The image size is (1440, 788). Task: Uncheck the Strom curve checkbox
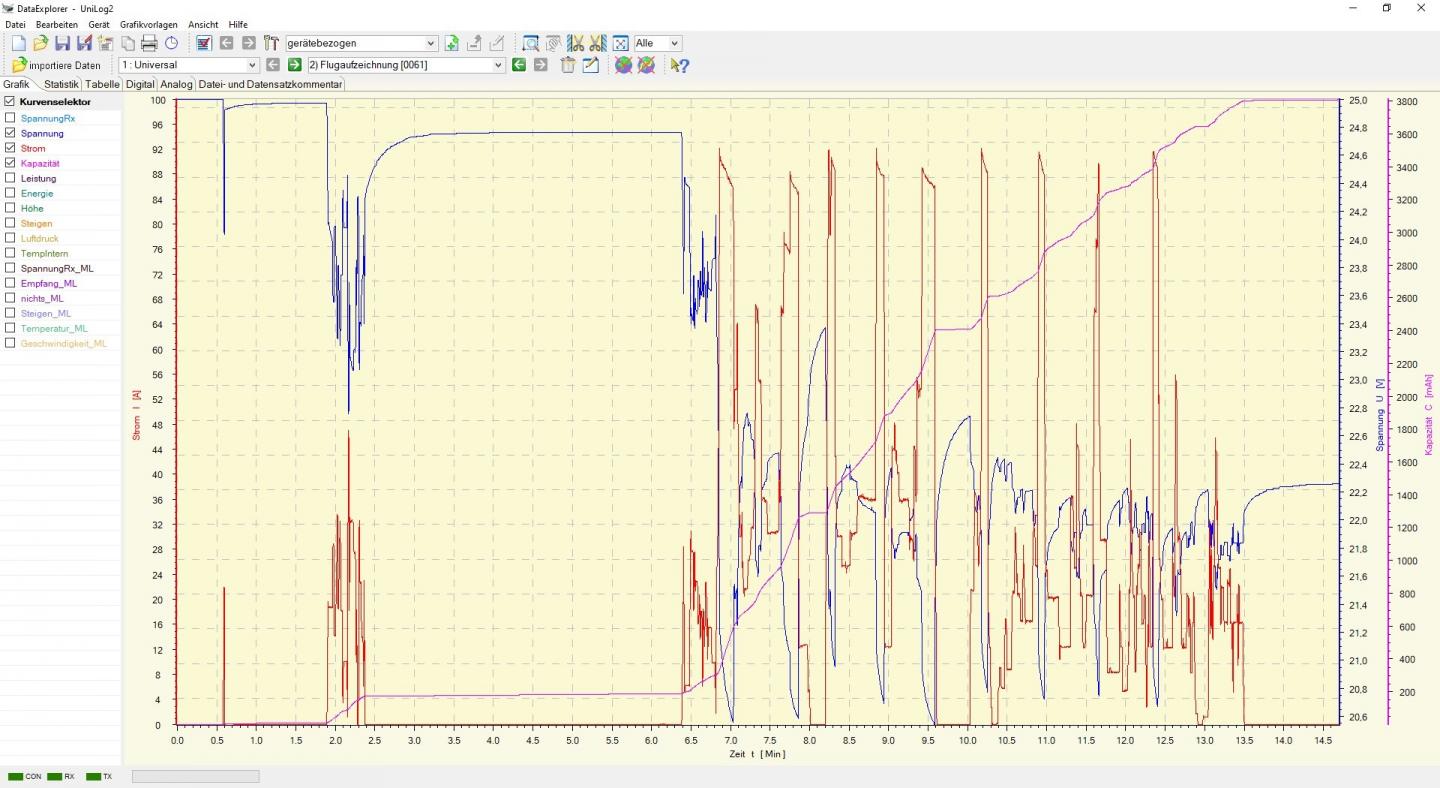pyautogui.click(x=10, y=148)
